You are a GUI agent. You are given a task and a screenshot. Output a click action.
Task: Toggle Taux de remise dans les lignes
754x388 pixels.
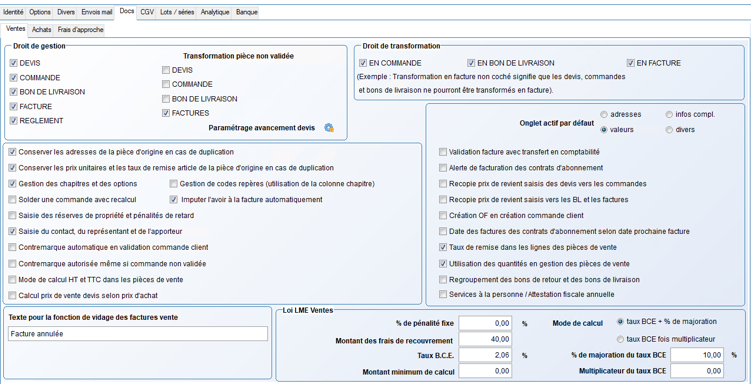pyautogui.click(x=443, y=247)
